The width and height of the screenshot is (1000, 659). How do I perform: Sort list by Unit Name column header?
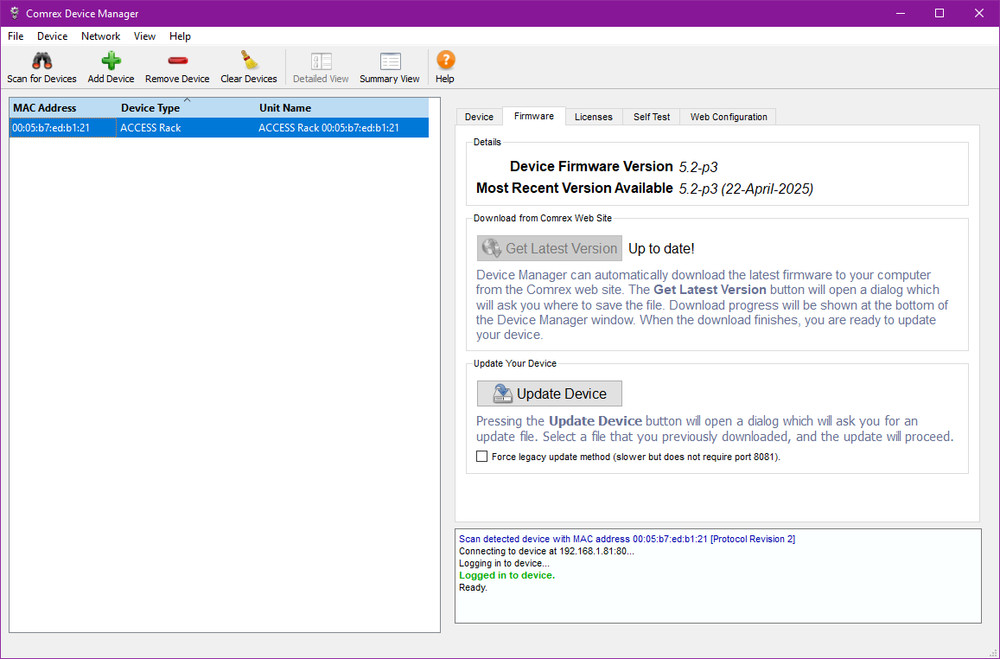click(285, 108)
